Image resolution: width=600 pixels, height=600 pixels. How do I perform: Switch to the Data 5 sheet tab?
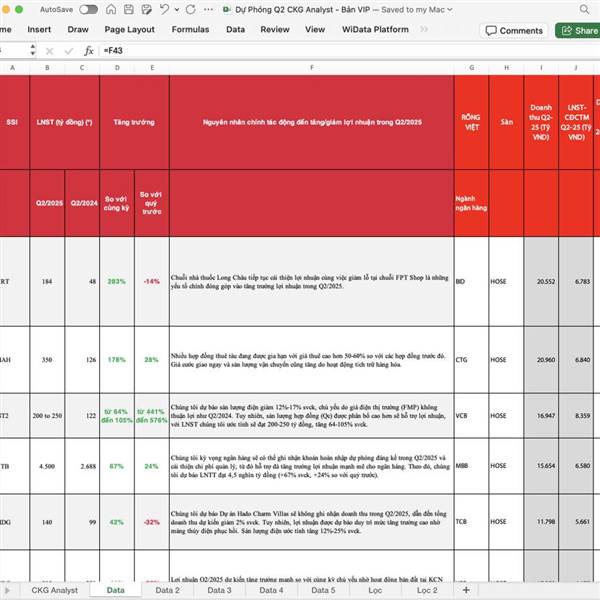pyautogui.click(x=323, y=590)
